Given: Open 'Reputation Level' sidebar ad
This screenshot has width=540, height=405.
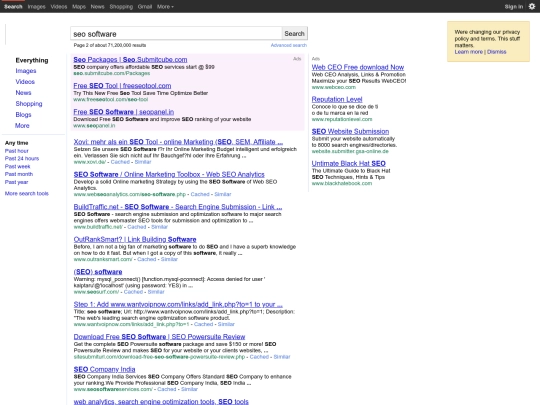Looking at the screenshot, I should (x=337, y=100).
